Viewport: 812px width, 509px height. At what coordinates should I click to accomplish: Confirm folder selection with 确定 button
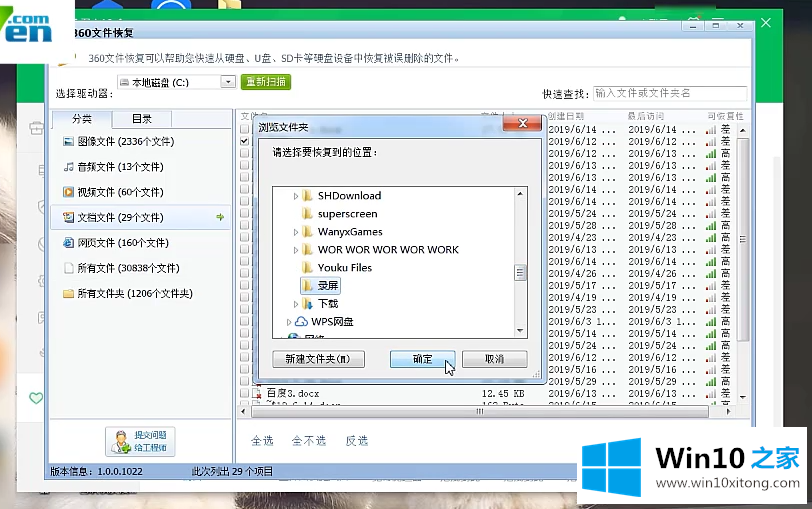(422, 359)
